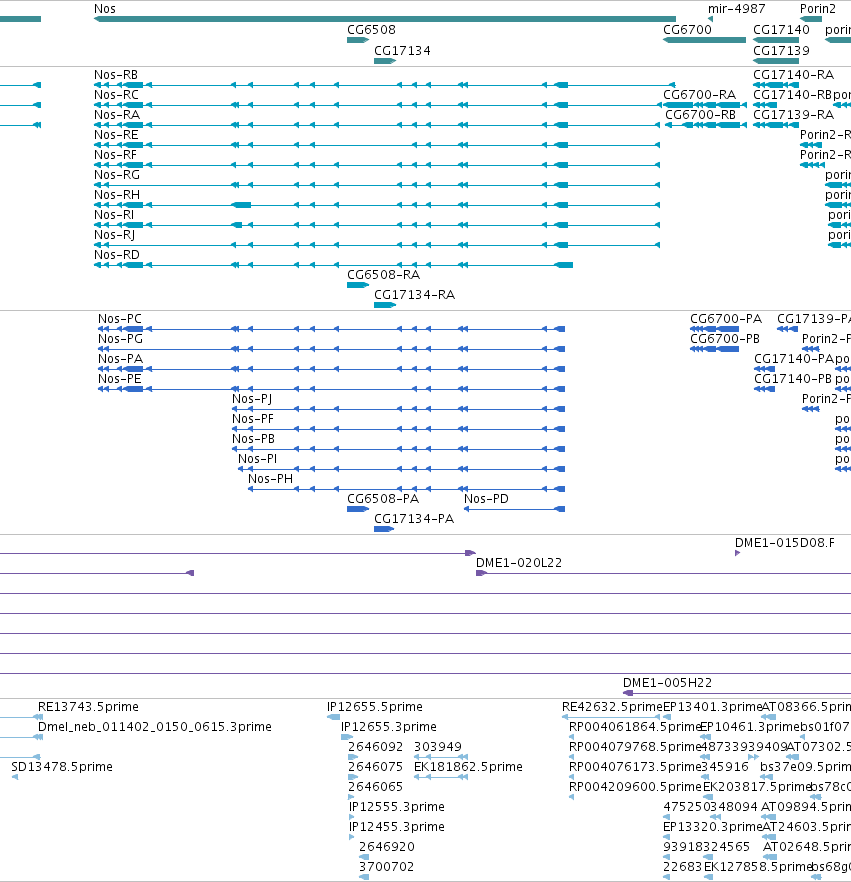Click the CG17139-RA transcript label
This screenshot has height=882, width=851.
coord(794,115)
